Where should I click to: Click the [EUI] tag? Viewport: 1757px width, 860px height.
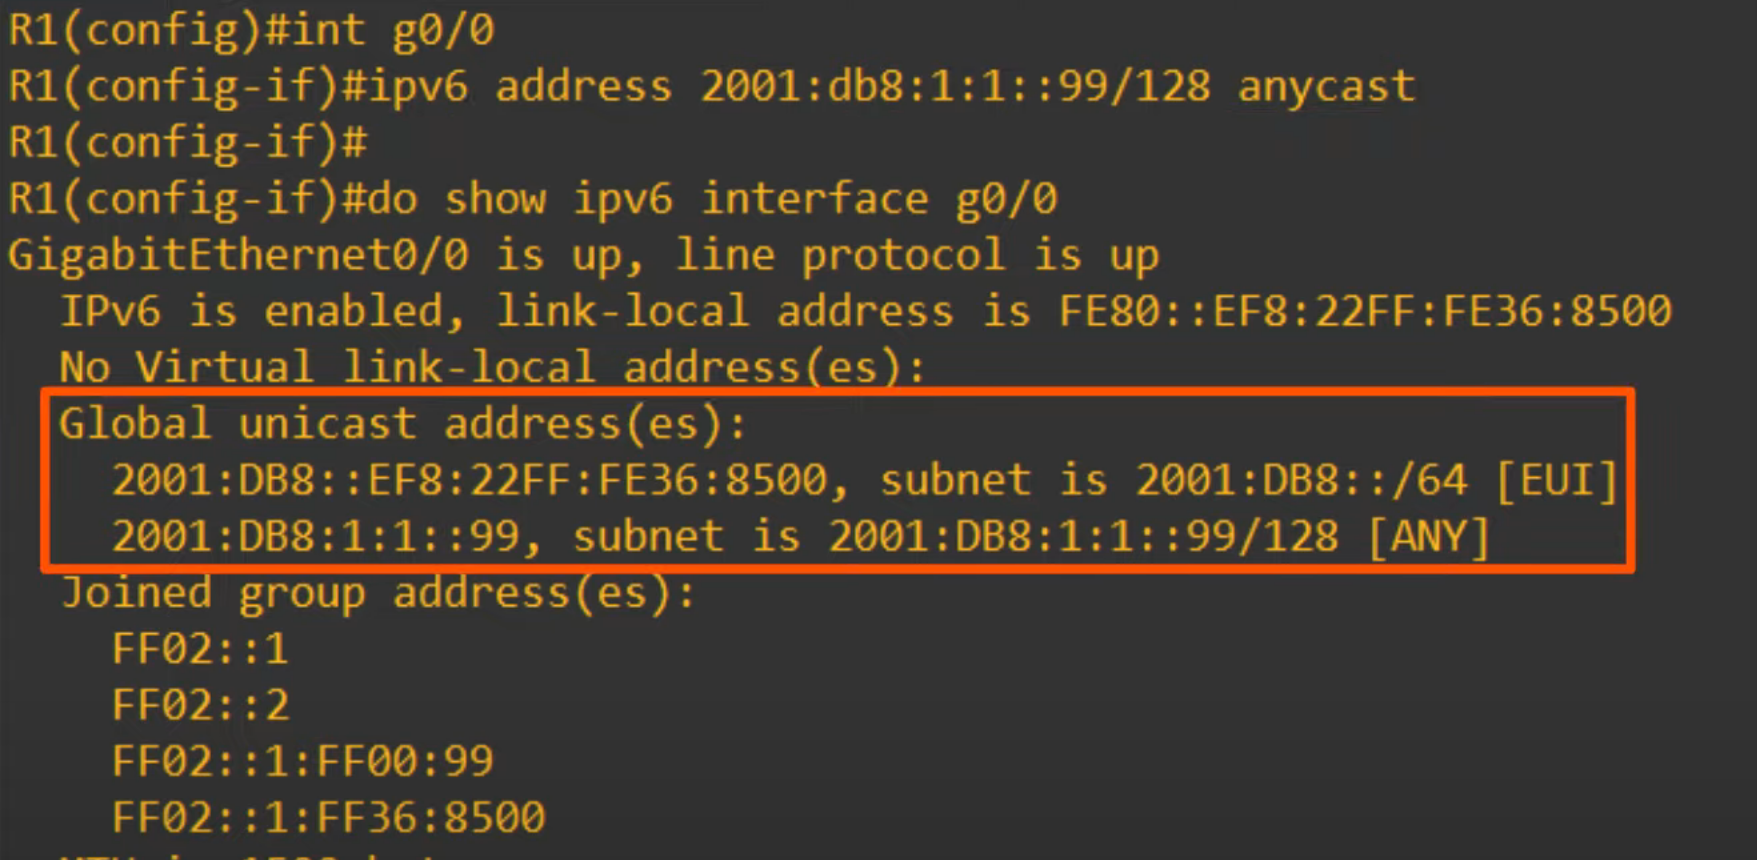point(1557,481)
